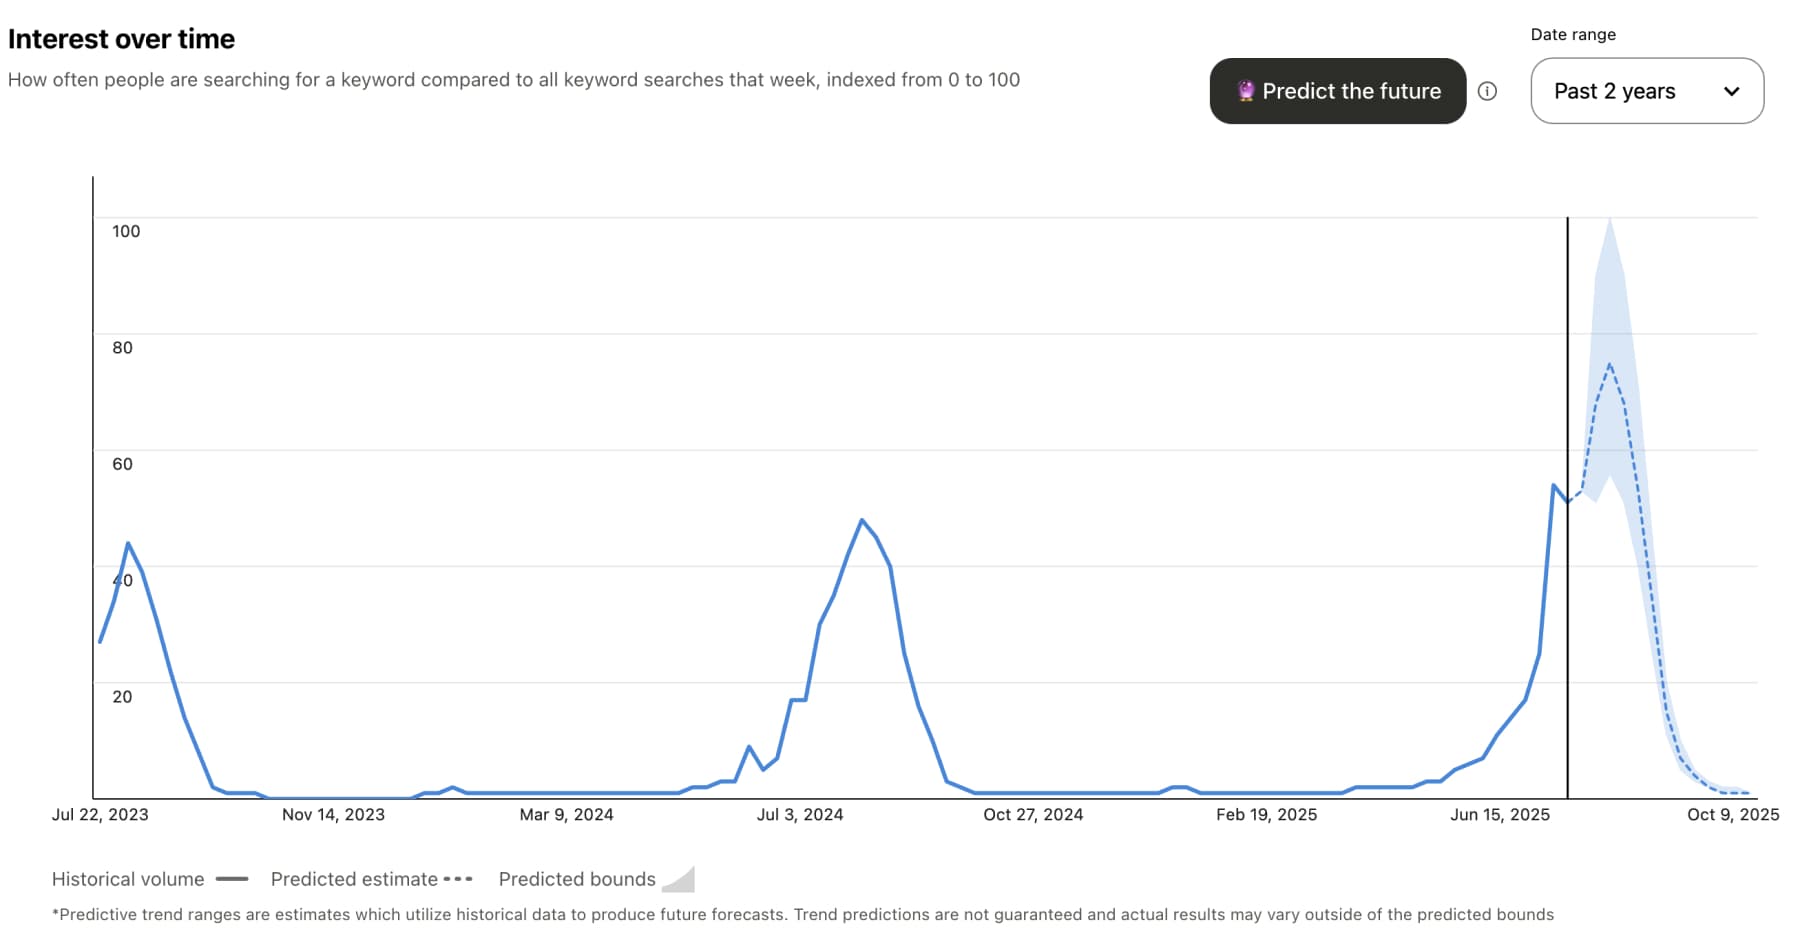Open the info icon beside Predict button

coord(1487,91)
